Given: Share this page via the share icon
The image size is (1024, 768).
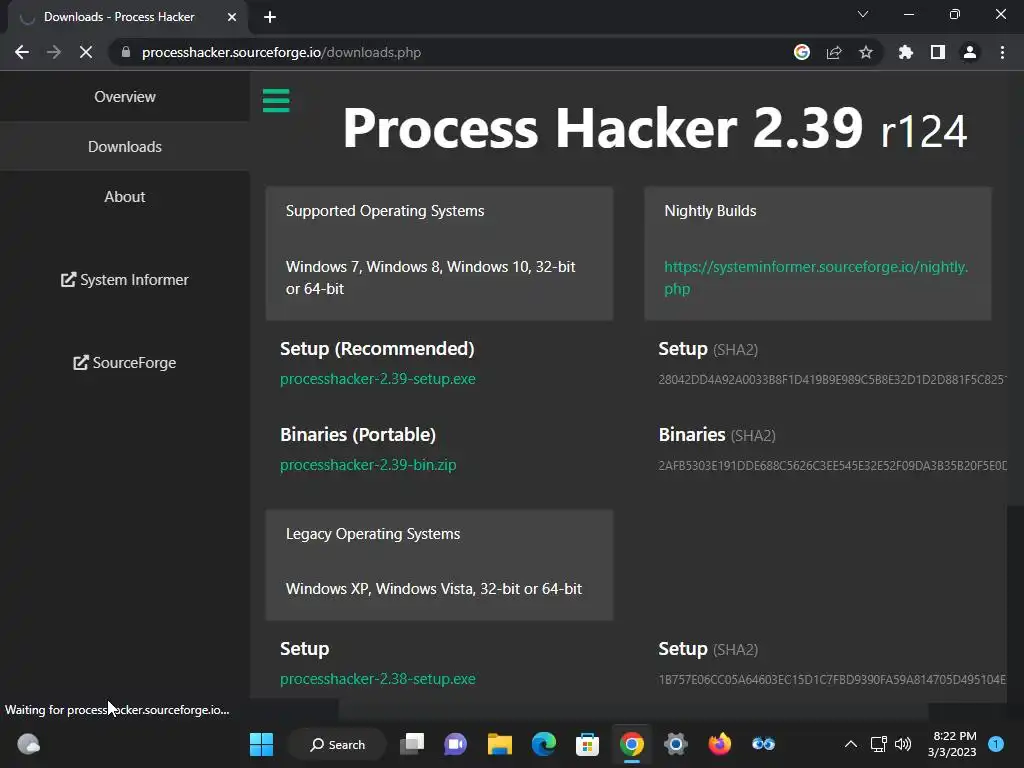Looking at the screenshot, I should (x=834, y=52).
